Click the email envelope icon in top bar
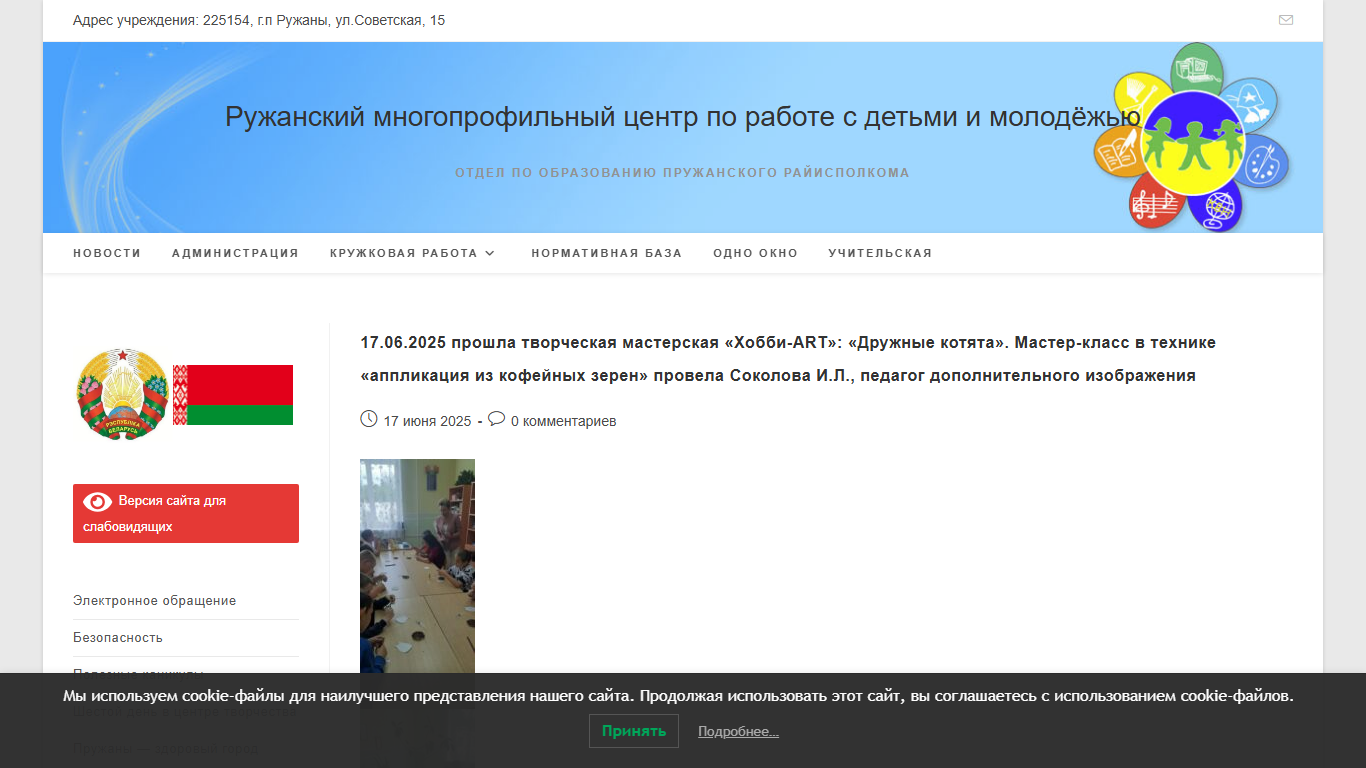 click(x=1286, y=20)
